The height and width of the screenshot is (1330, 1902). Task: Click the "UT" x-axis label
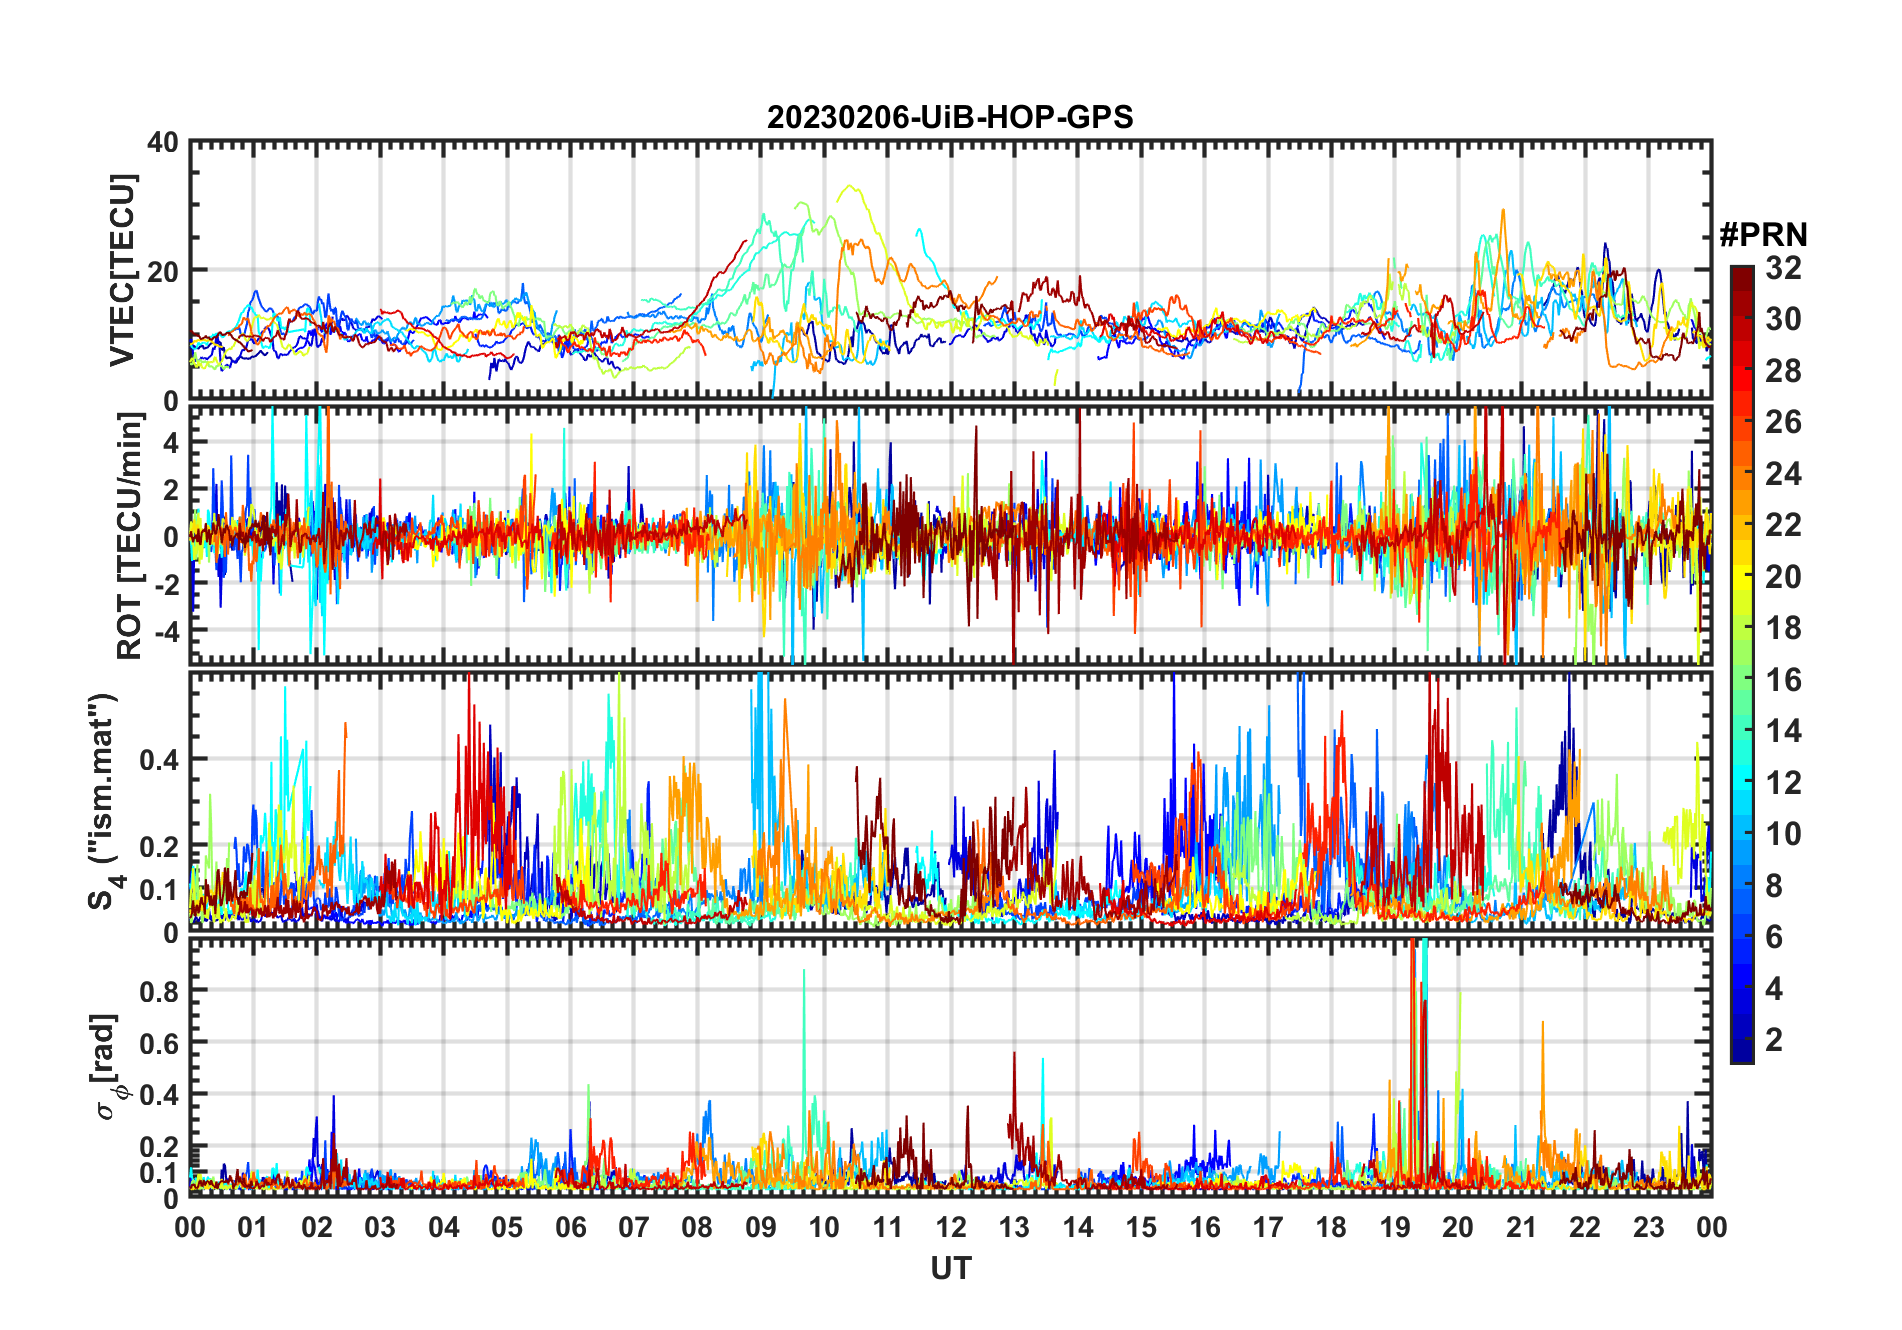pos(951,1269)
